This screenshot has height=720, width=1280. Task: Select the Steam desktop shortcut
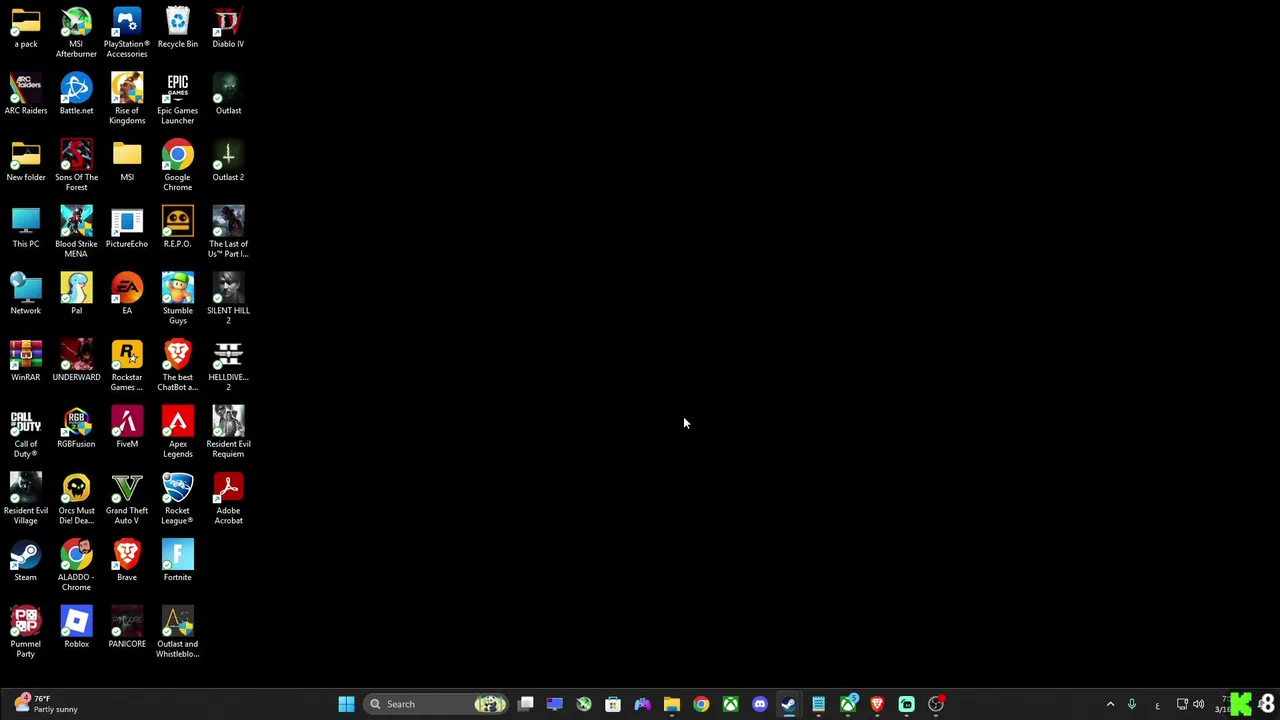pyautogui.click(x=26, y=562)
